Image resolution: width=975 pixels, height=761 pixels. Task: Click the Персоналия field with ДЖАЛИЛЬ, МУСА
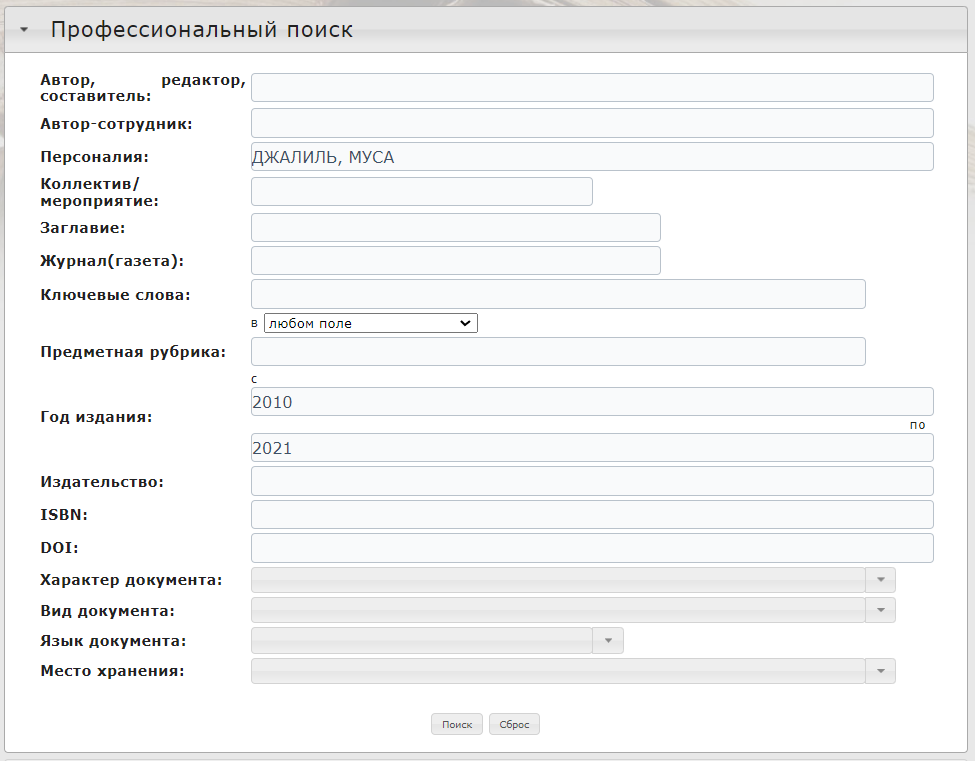[592, 157]
